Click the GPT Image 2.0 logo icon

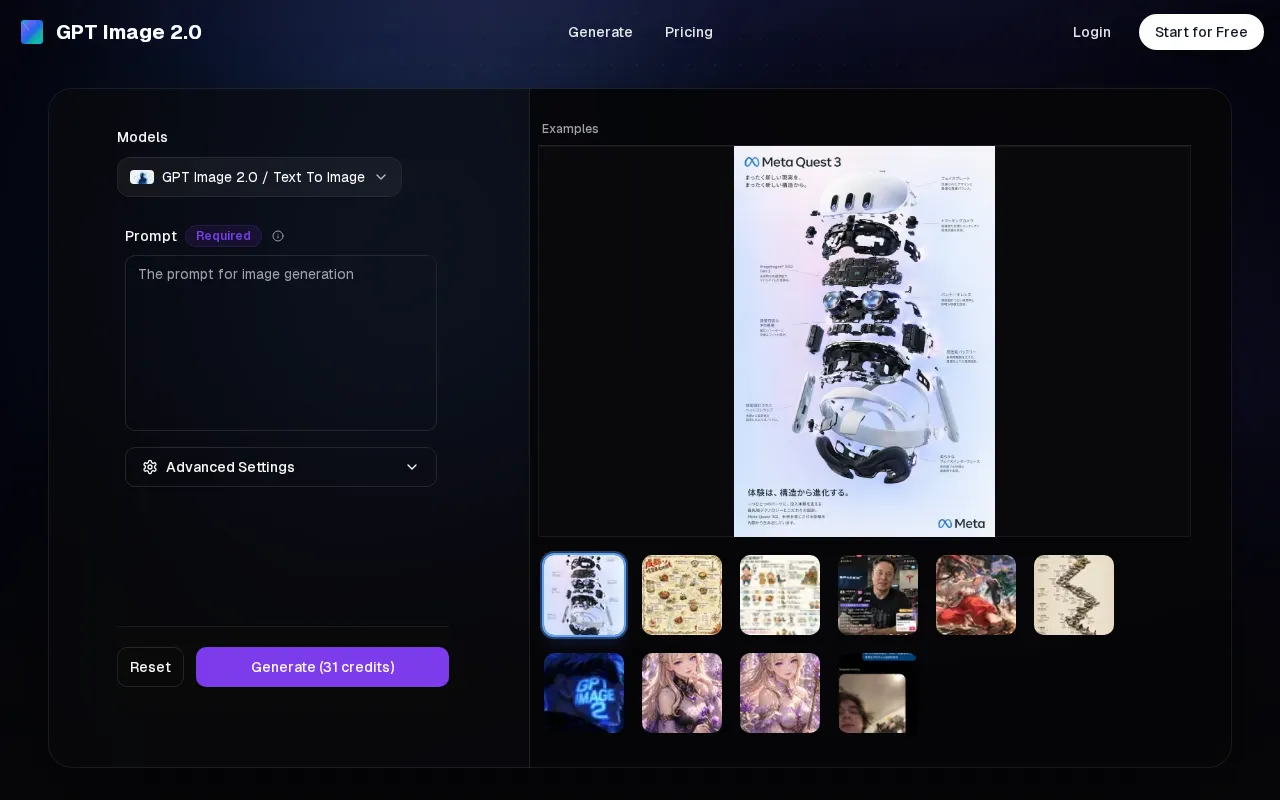point(32,32)
